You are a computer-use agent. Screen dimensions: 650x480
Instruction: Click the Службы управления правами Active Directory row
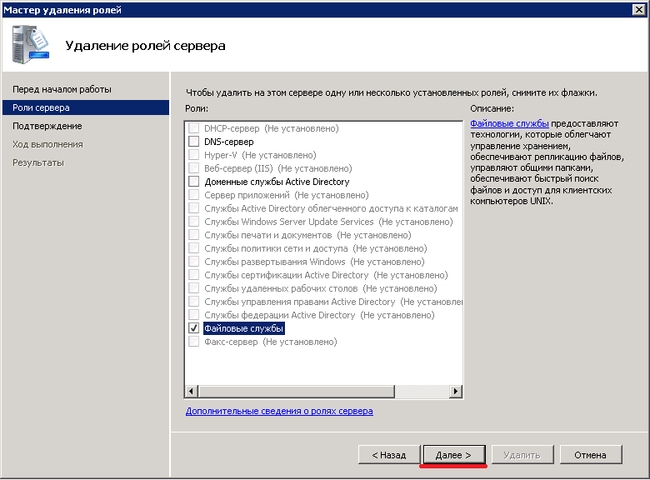[333, 302]
